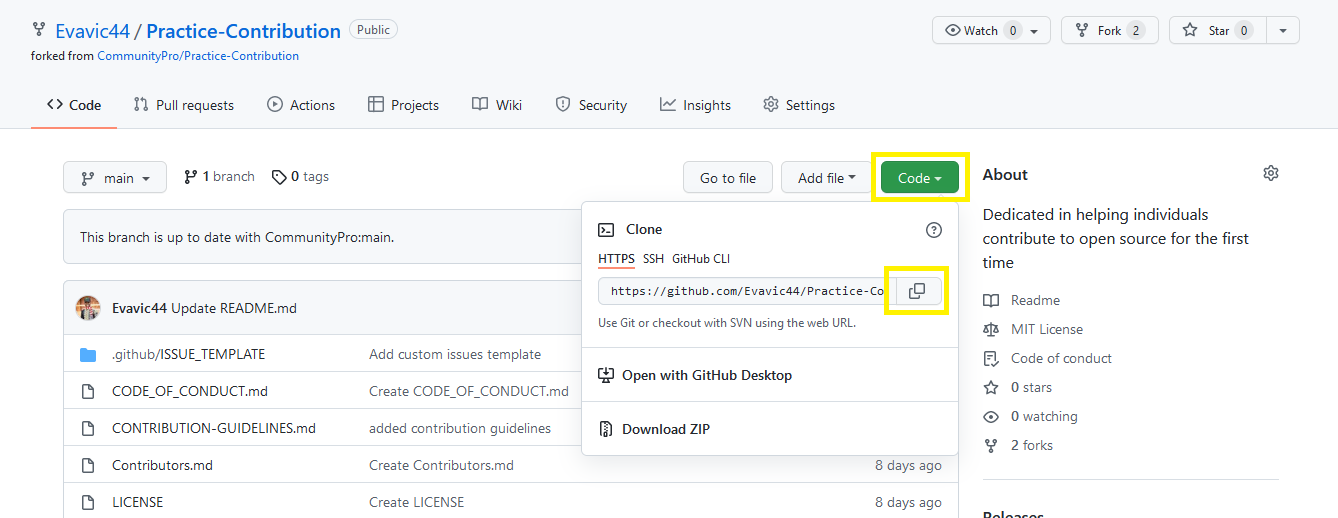Screen dimensions: 1338x518
Task: Open the main branch selector dropdown
Action: click(x=115, y=178)
